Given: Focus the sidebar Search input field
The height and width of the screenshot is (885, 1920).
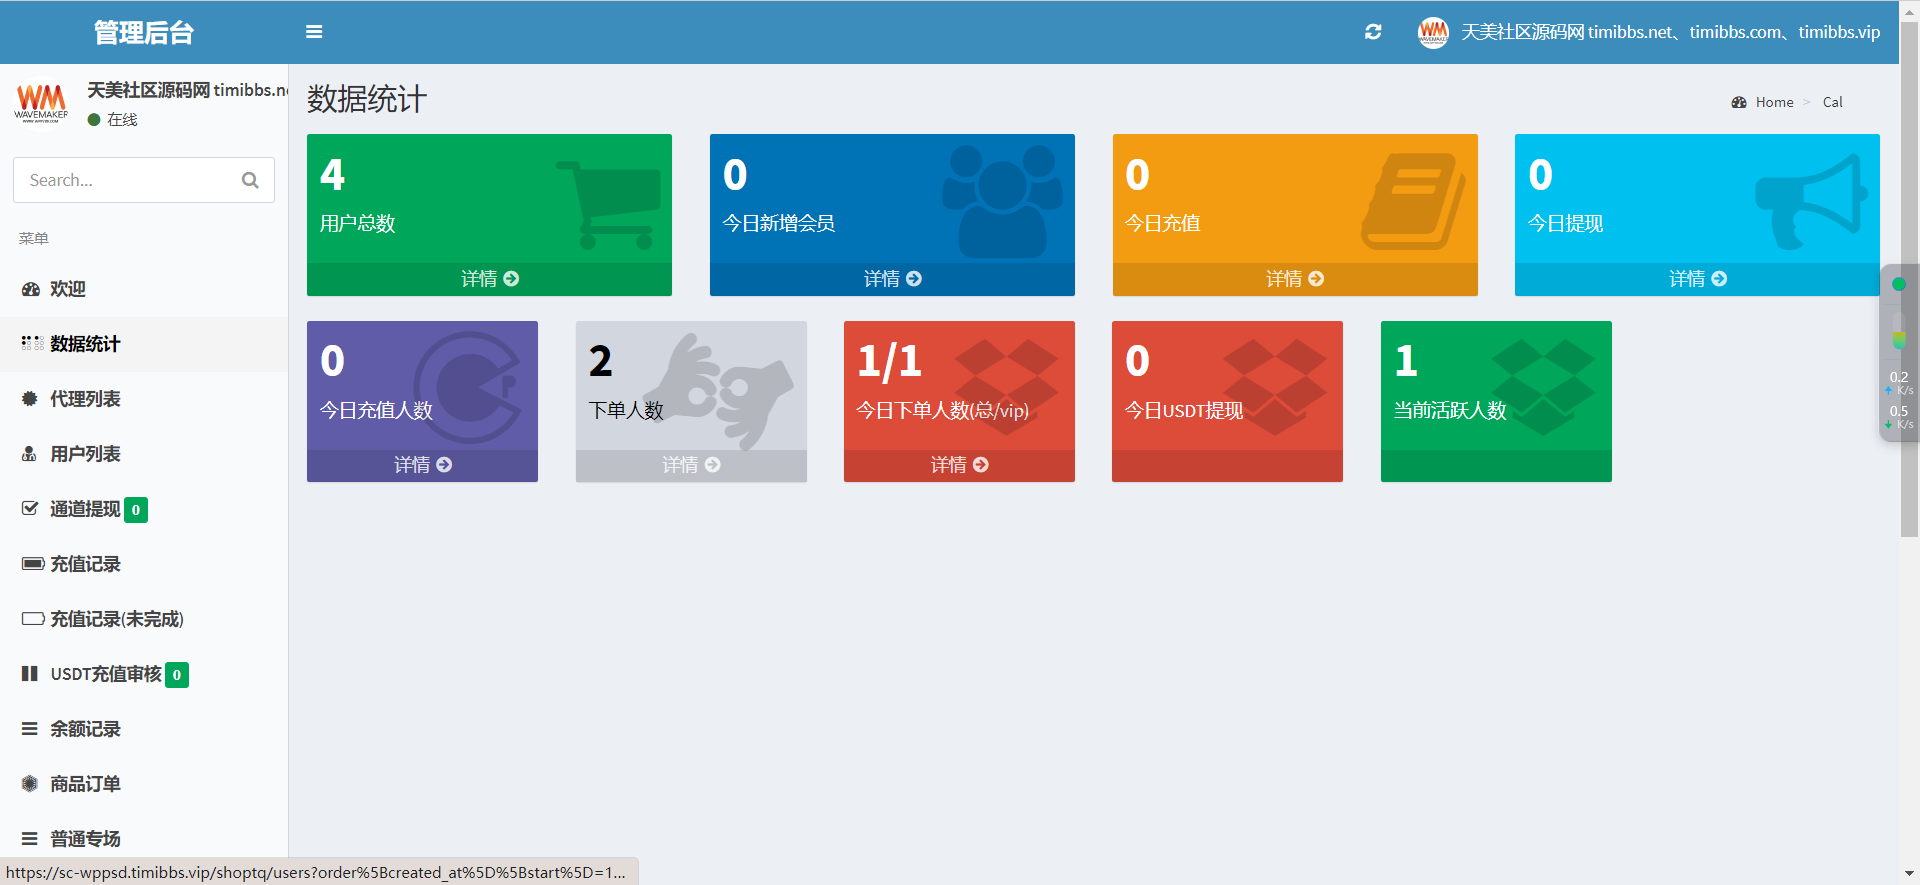Looking at the screenshot, I should (x=144, y=180).
